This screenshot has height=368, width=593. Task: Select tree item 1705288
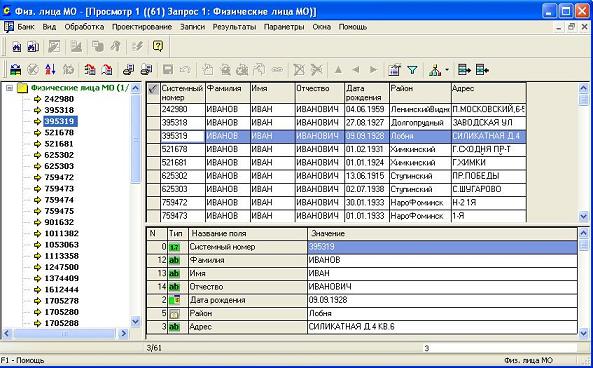tap(61, 323)
